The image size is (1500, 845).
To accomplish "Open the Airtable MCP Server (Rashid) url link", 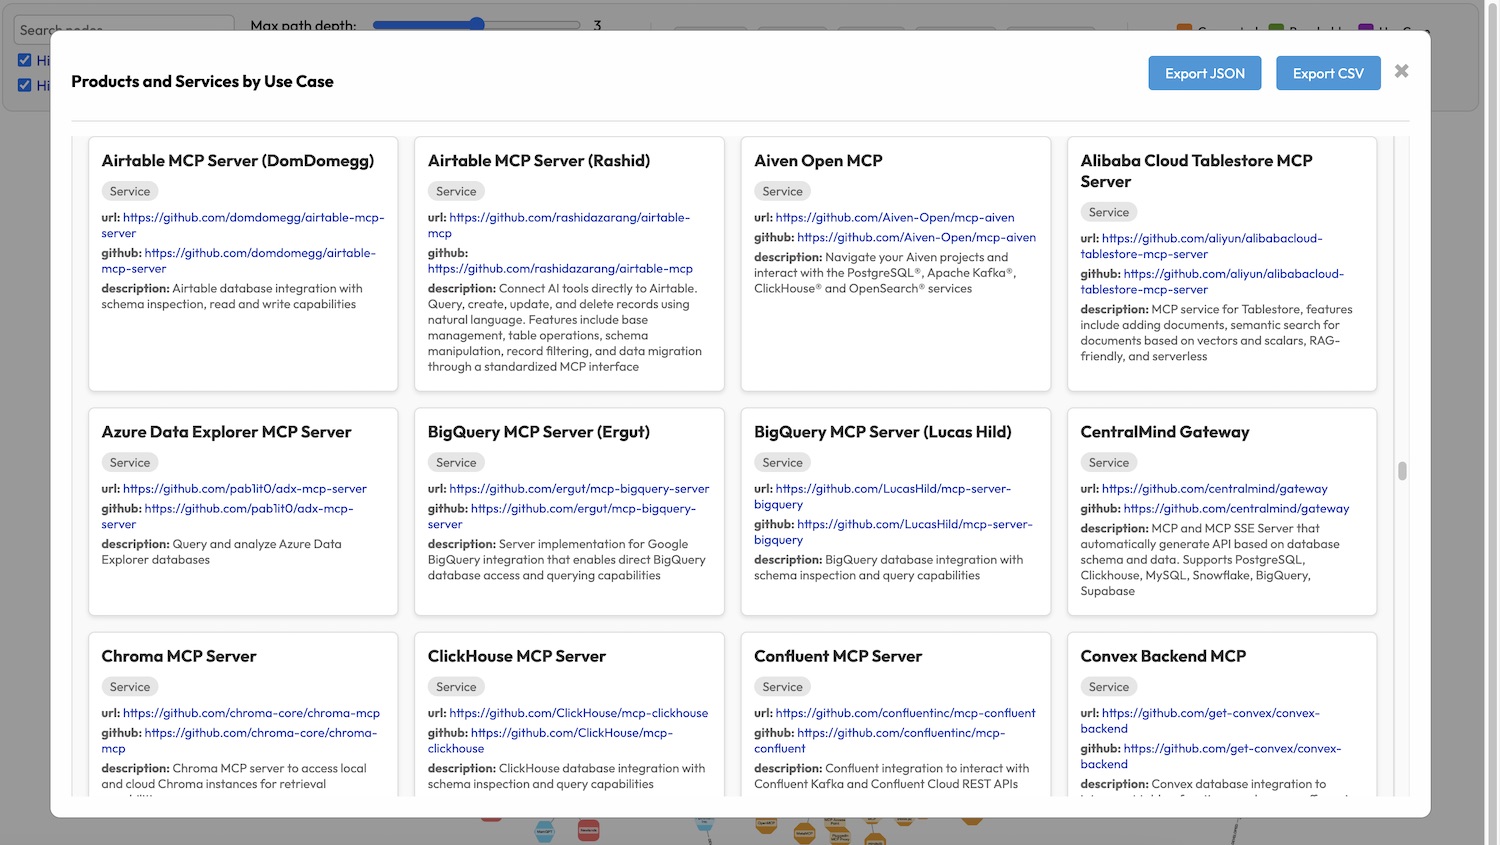I will click(x=560, y=225).
